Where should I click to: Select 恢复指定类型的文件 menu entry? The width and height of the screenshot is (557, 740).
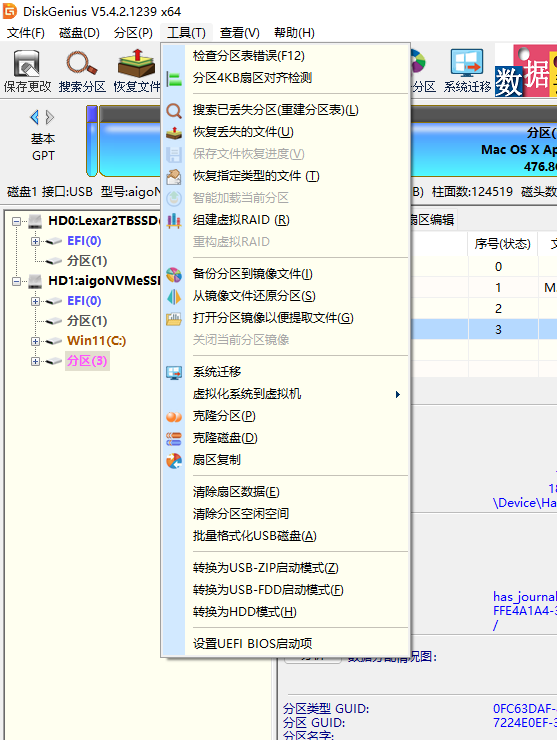tap(285, 176)
